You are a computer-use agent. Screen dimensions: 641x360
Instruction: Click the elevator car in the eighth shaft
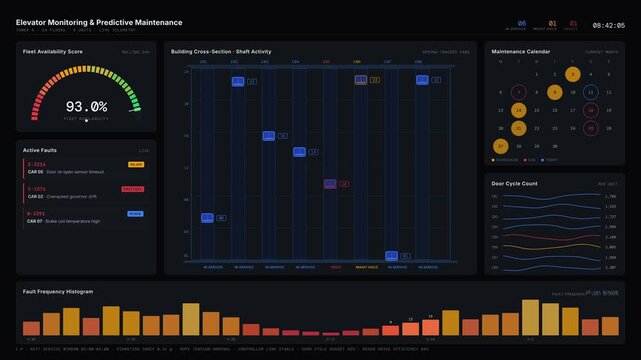coord(422,80)
